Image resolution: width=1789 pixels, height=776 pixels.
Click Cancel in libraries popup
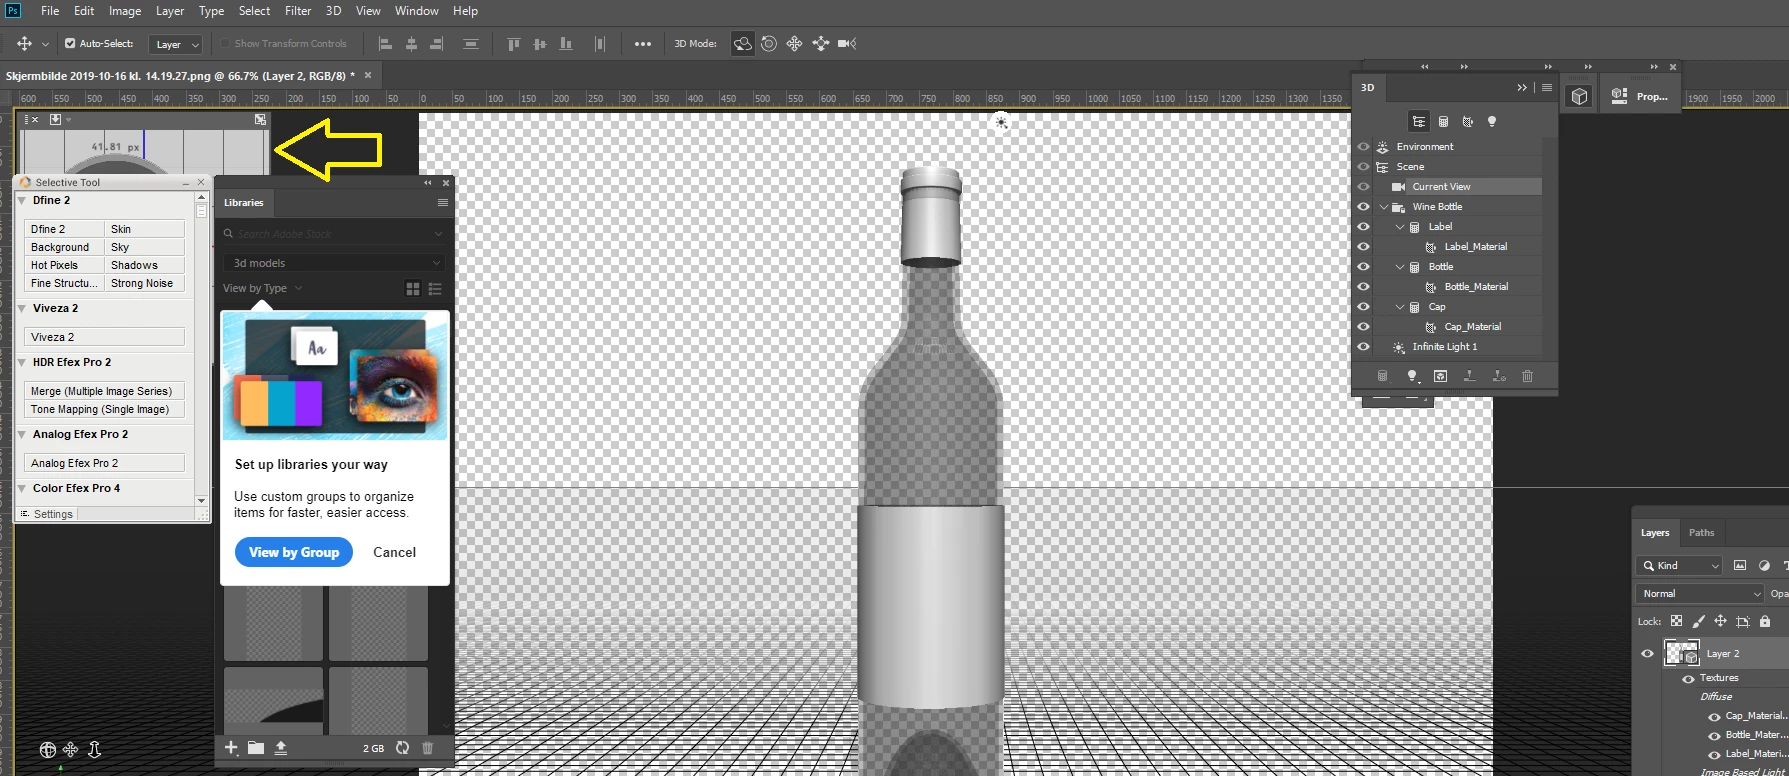394,552
